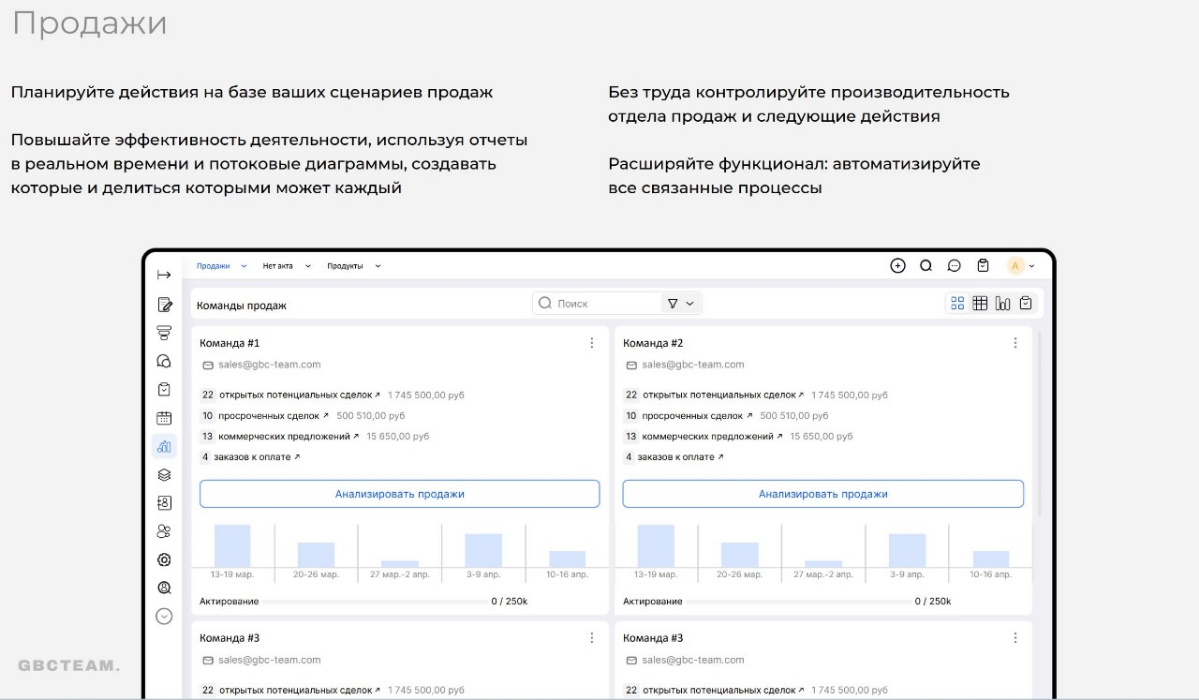Switch to the bar chart view

tap(1002, 304)
